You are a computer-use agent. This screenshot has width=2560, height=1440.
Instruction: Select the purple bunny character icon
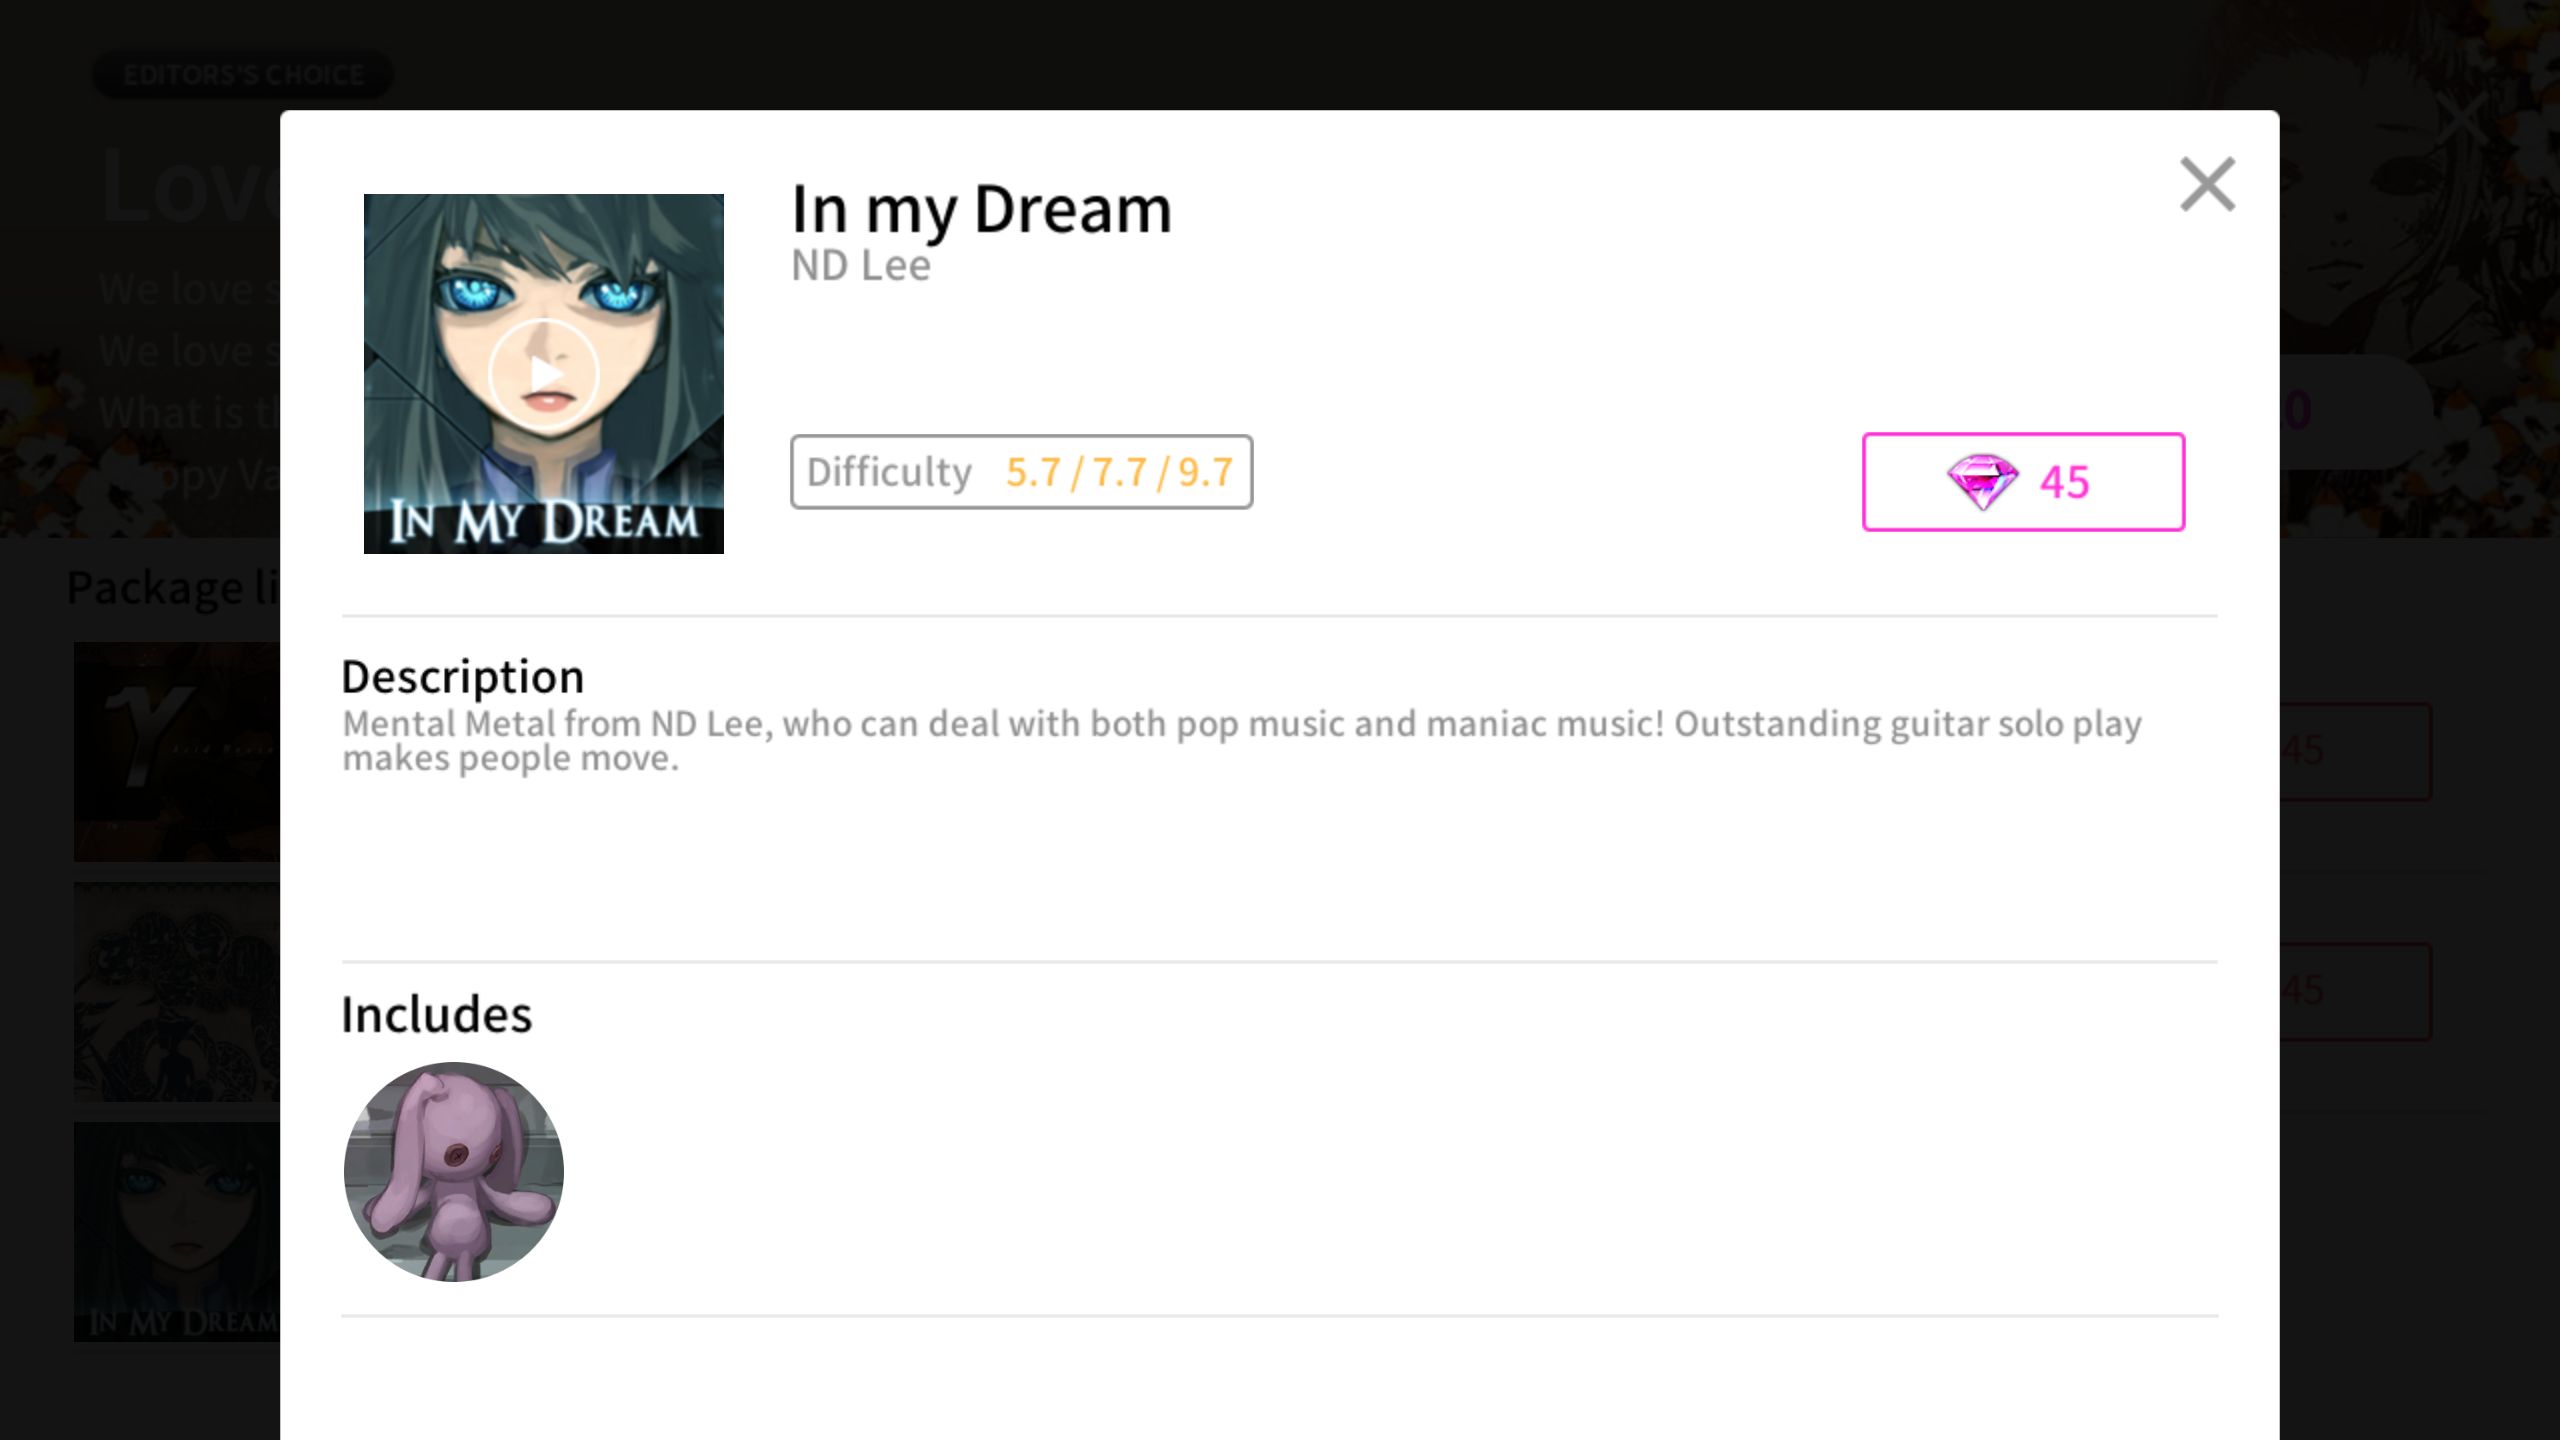click(x=453, y=1171)
